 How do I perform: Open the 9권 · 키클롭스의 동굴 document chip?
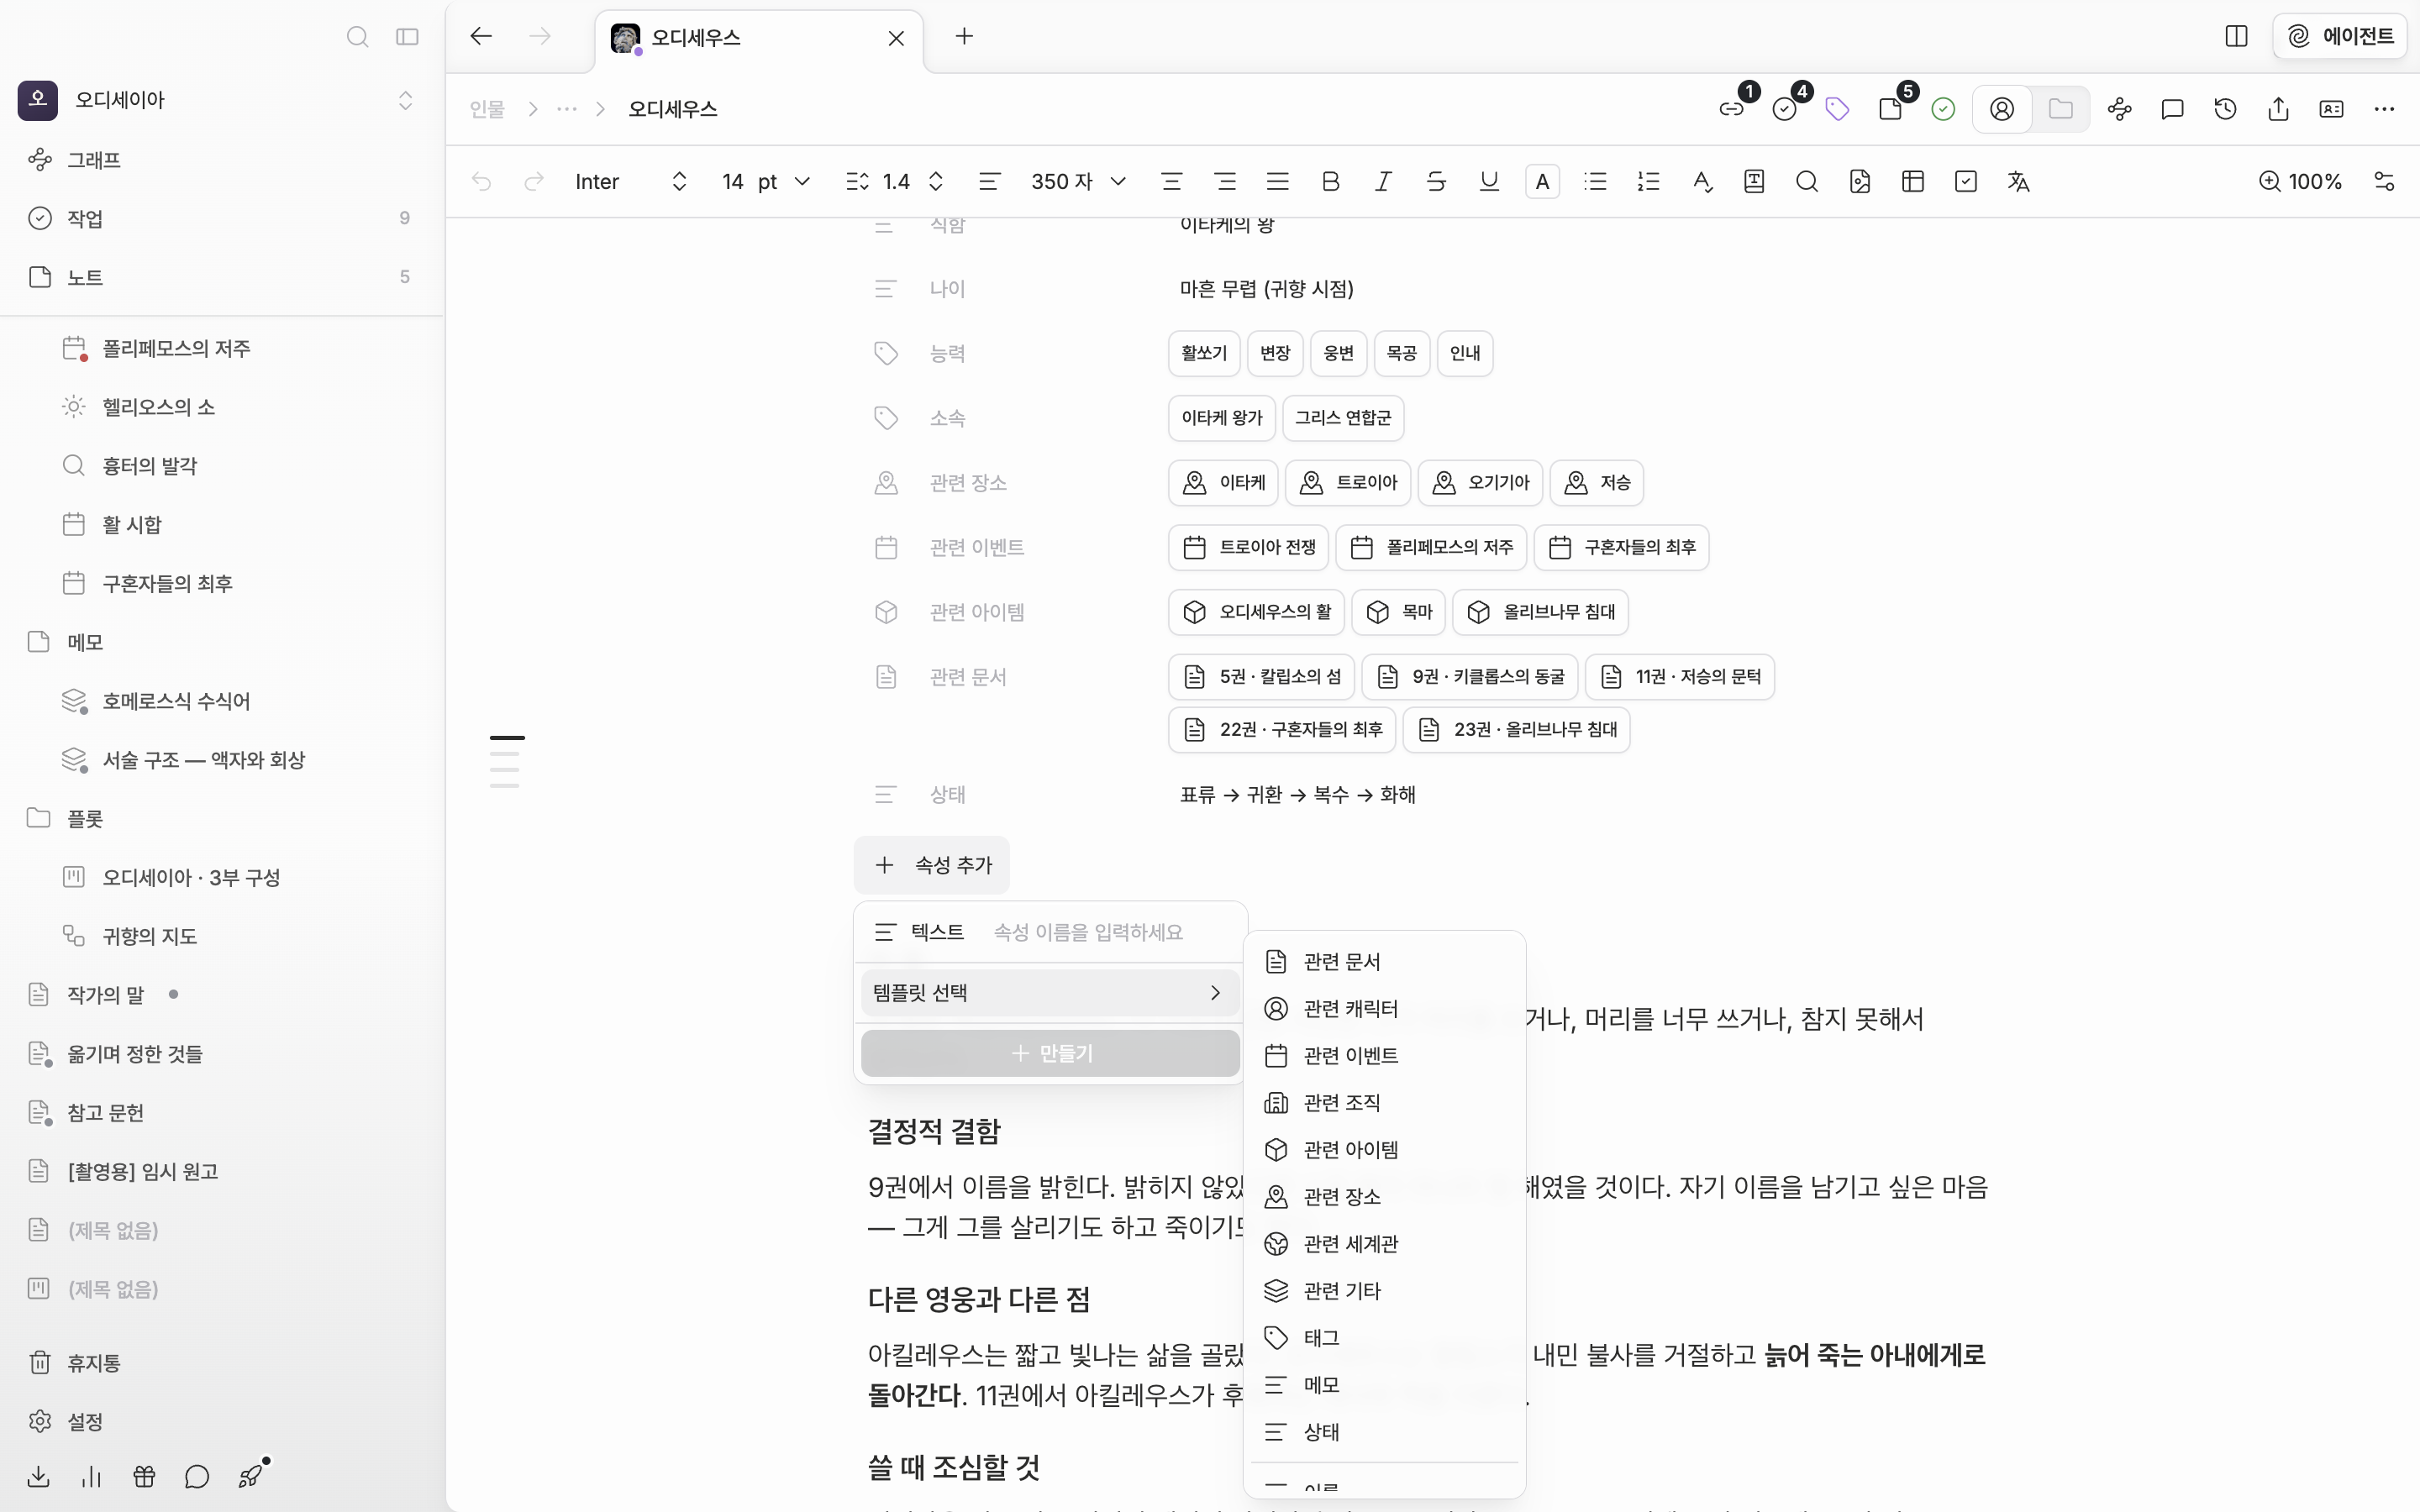pyautogui.click(x=1469, y=677)
